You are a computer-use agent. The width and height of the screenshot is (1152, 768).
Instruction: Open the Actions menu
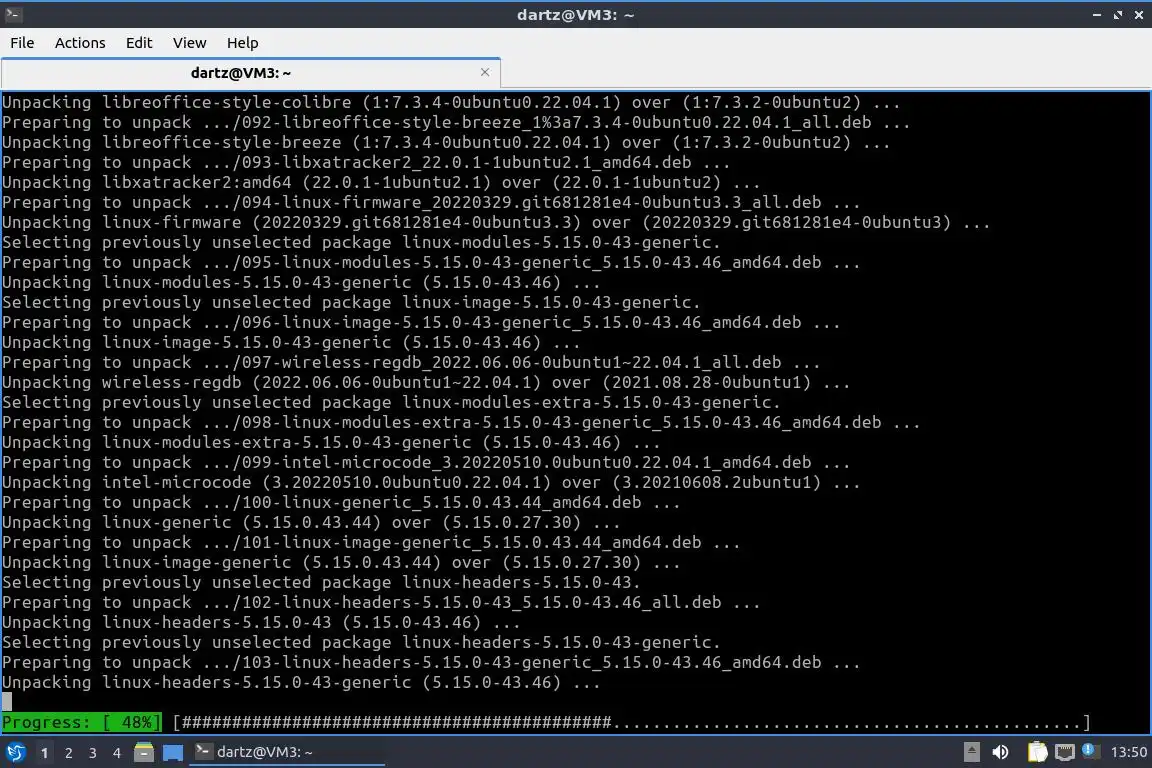[80, 43]
